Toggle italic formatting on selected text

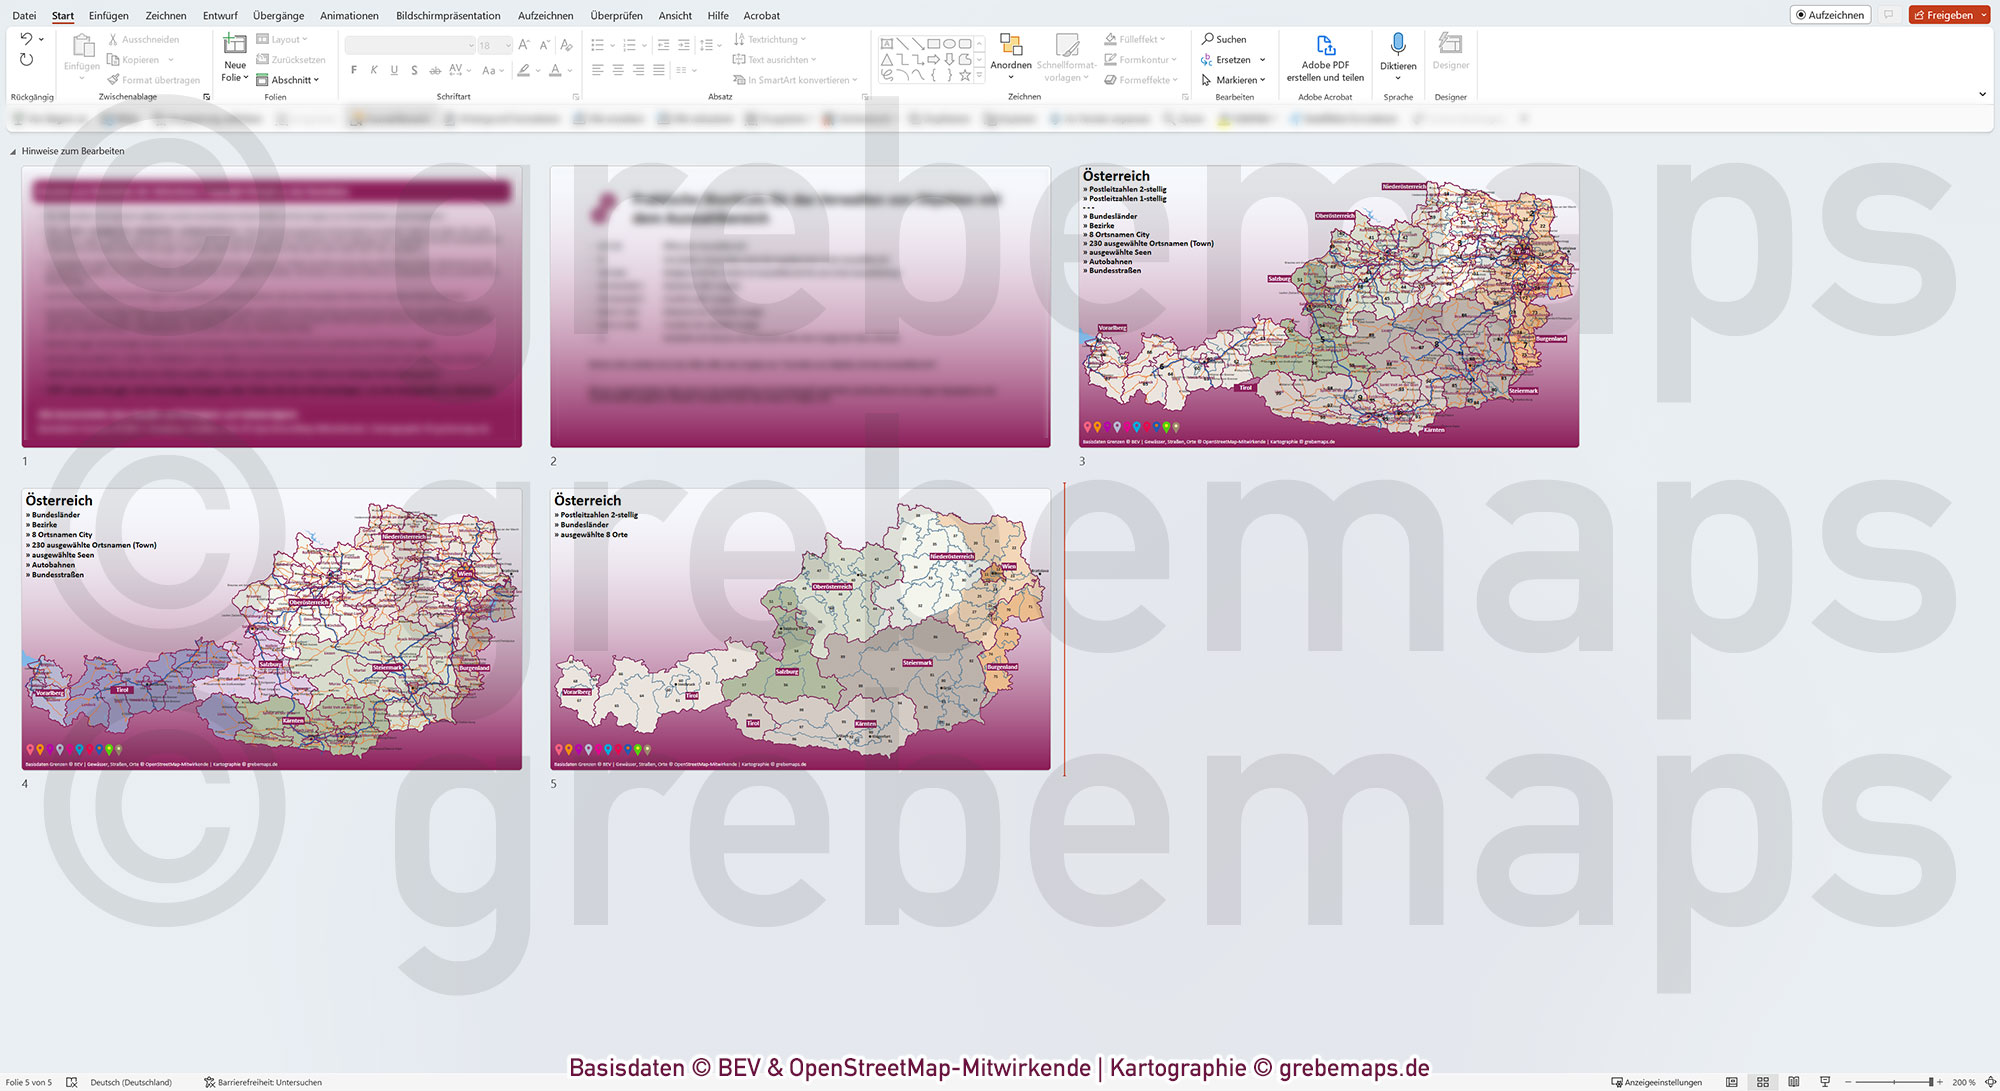[x=373, y=70]
